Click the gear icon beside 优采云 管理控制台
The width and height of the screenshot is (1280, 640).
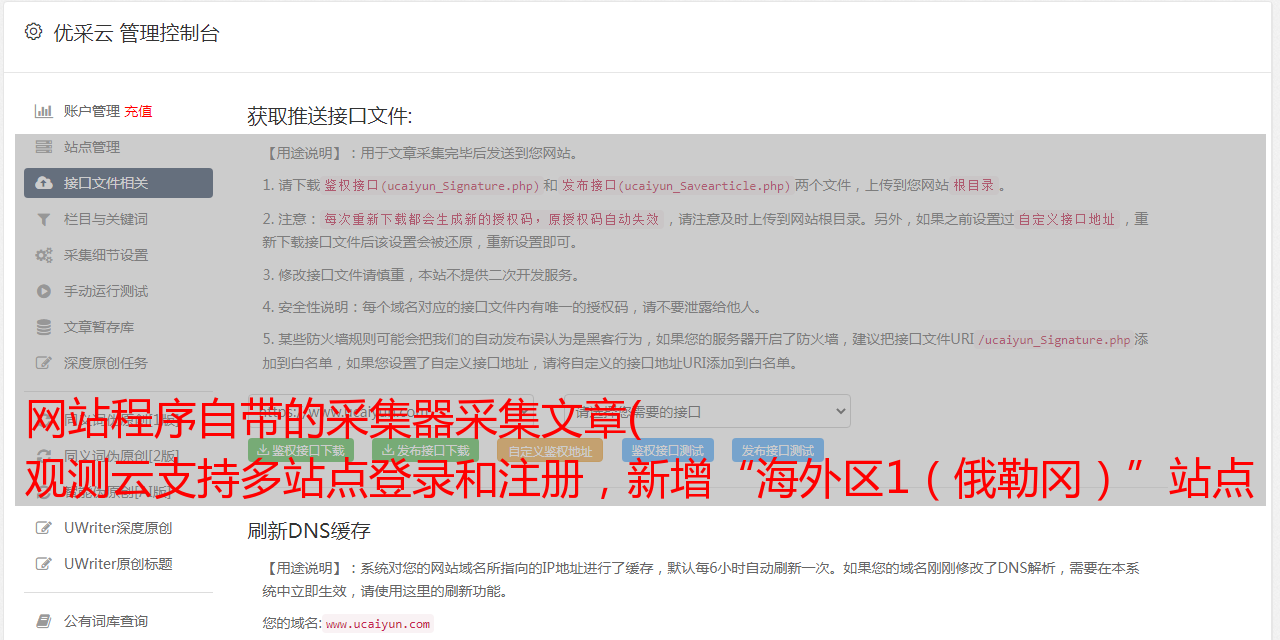33,32
